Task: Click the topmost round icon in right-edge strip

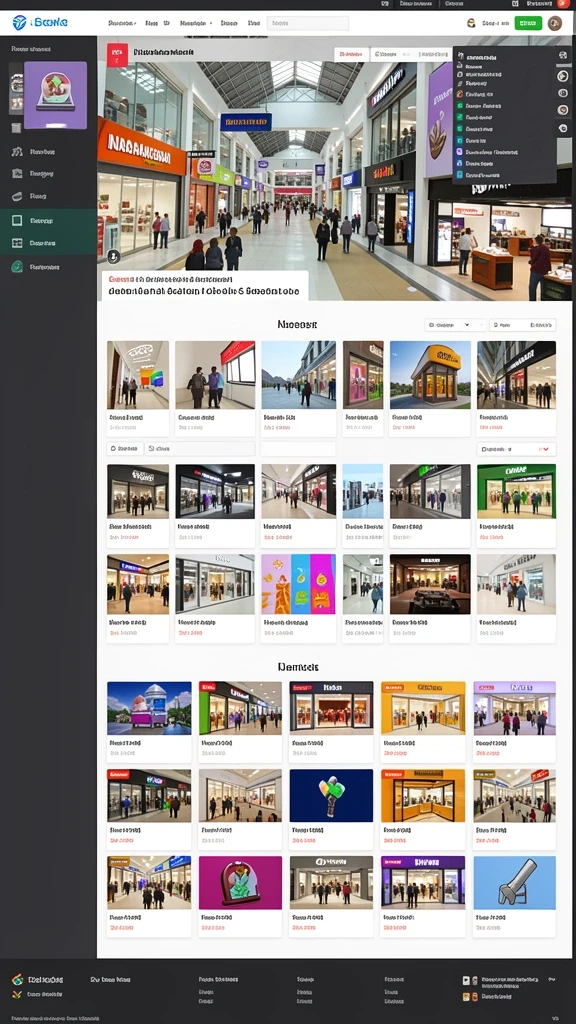Action: tap(562, 56)
